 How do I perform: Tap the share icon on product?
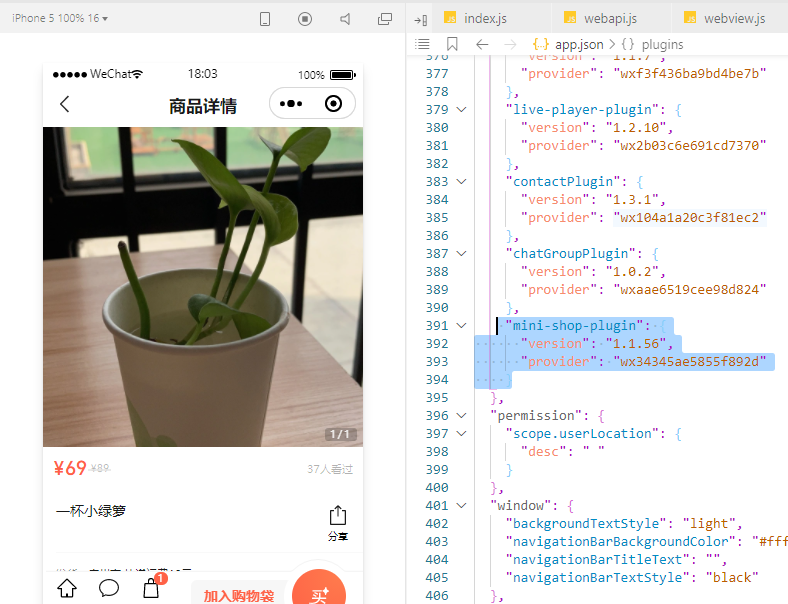(x=338, y=523)
